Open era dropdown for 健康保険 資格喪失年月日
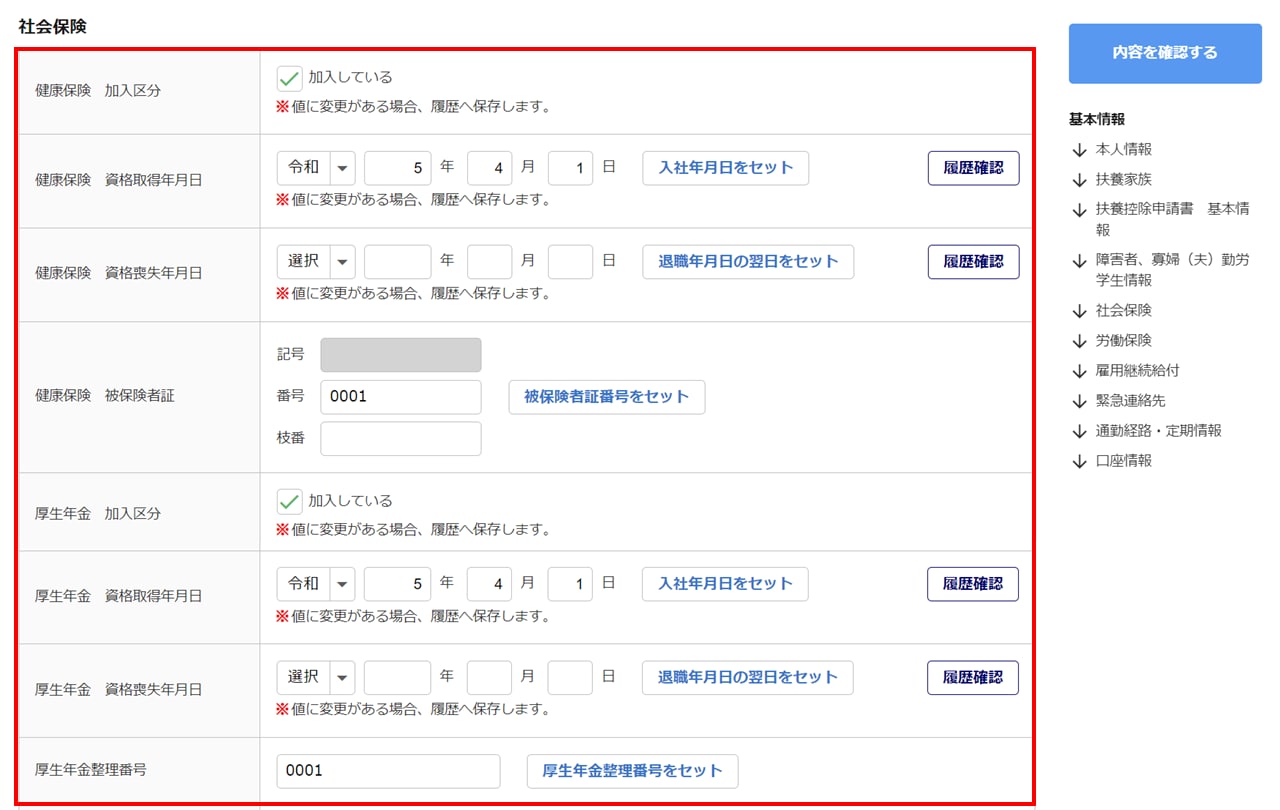The width and height of the screenshot is (1280, 810). pos(316,262)
